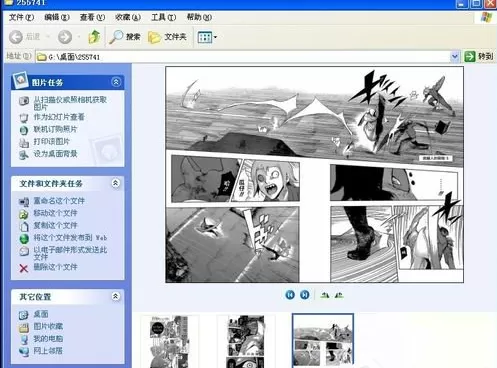Click the Go (转到) button
This screenshot has height=368, width=497.
tap(478, 56)
